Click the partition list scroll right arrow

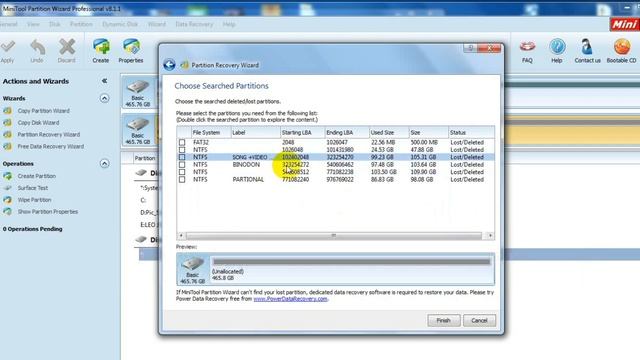coord(490,236)
